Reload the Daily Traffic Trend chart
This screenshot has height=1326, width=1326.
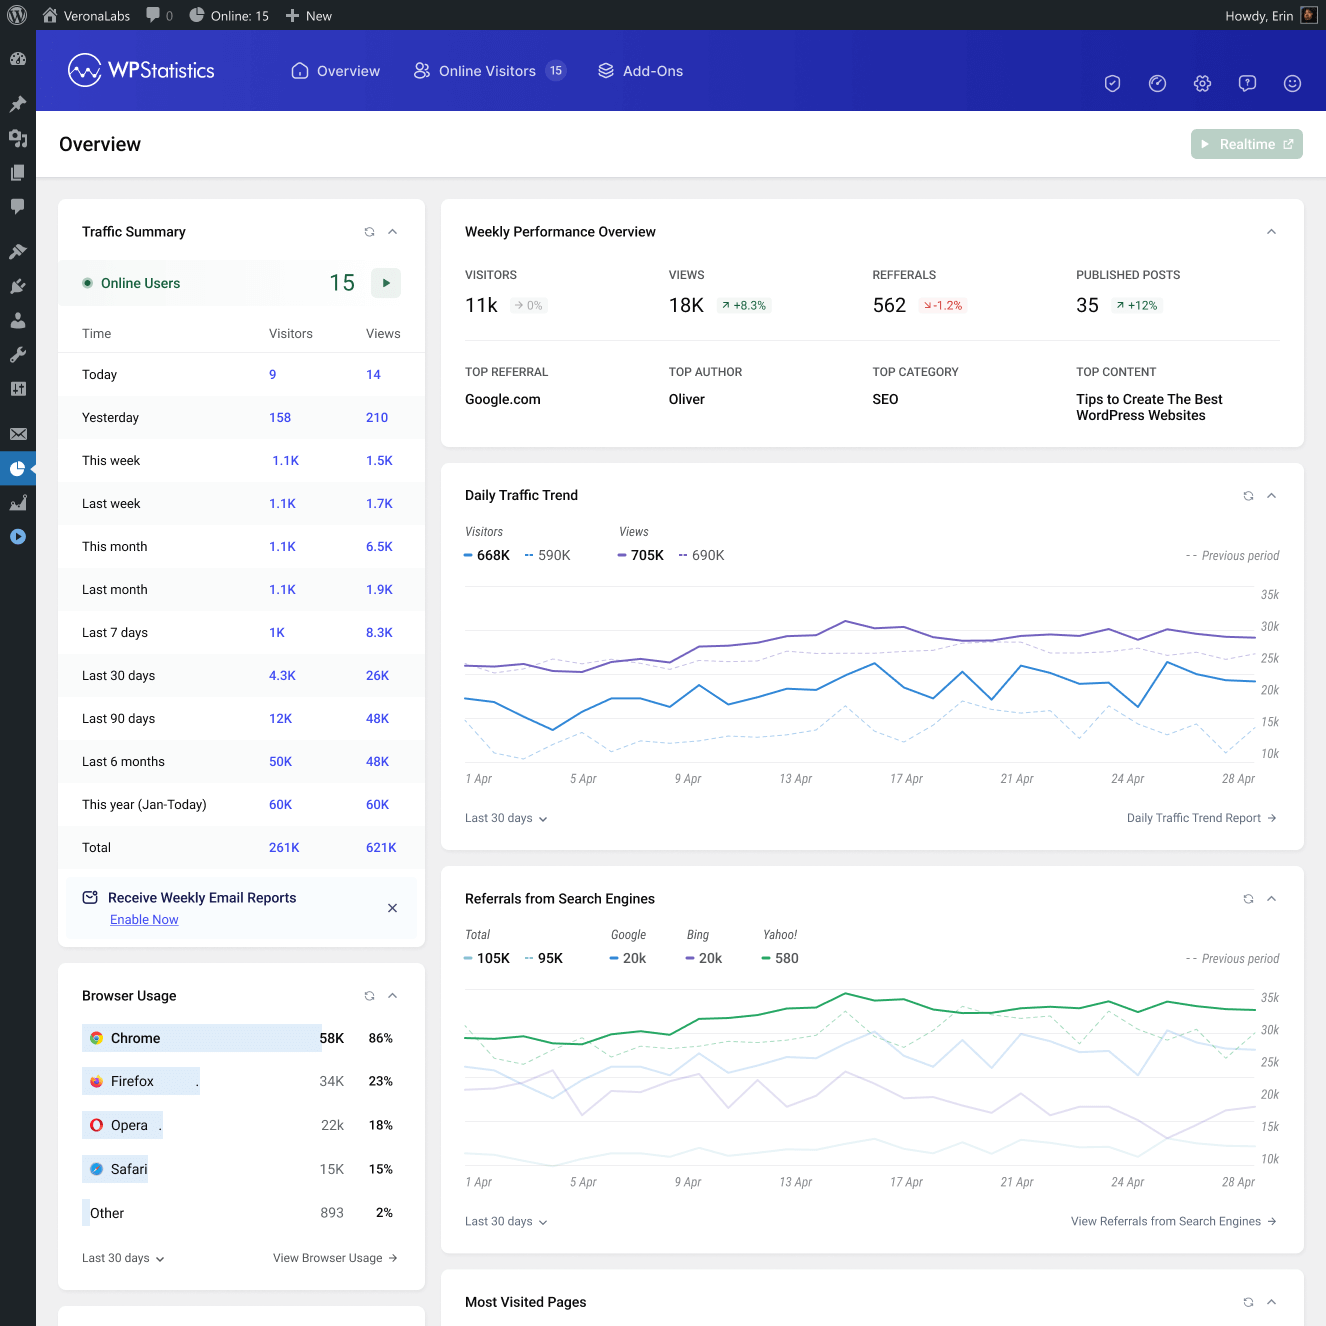coord(1248,496)
